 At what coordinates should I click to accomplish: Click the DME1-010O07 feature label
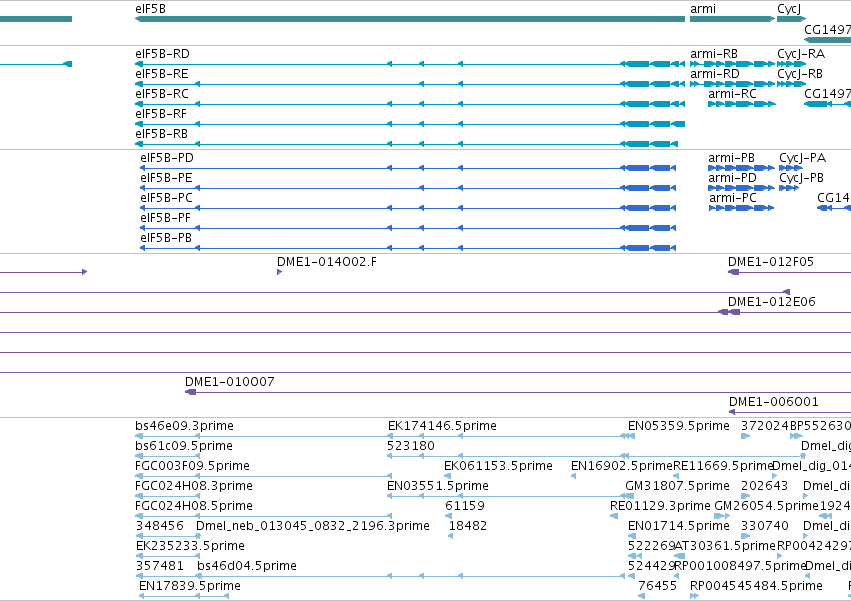click(x=230, y=382)
